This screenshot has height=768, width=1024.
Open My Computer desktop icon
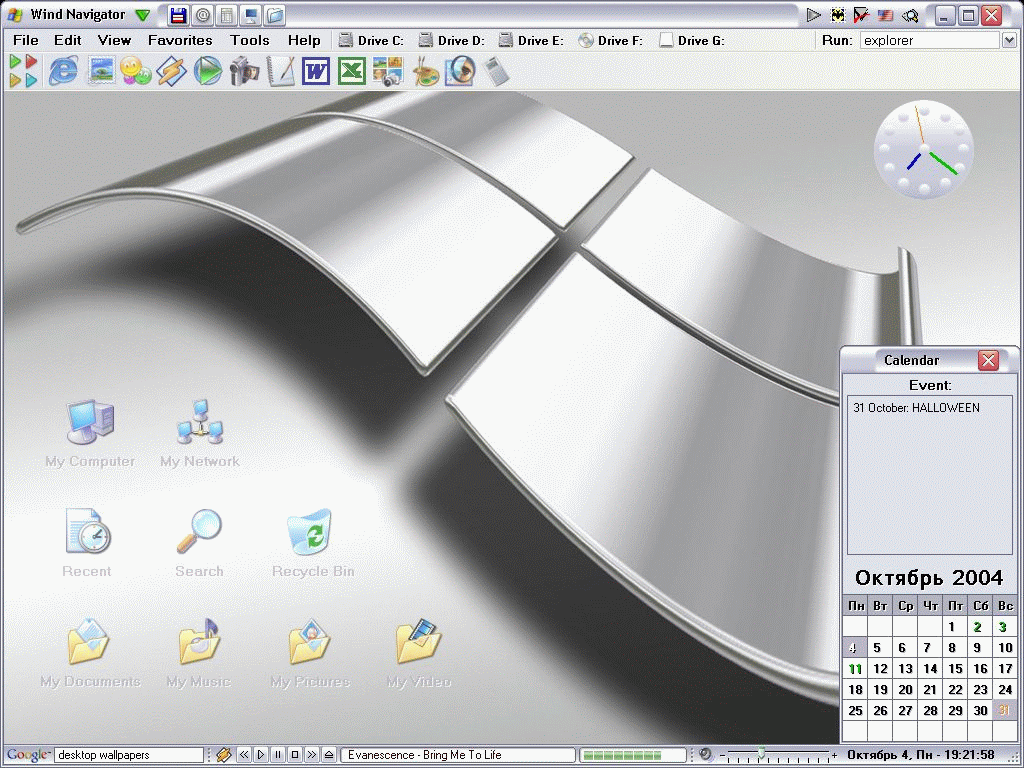90,434
